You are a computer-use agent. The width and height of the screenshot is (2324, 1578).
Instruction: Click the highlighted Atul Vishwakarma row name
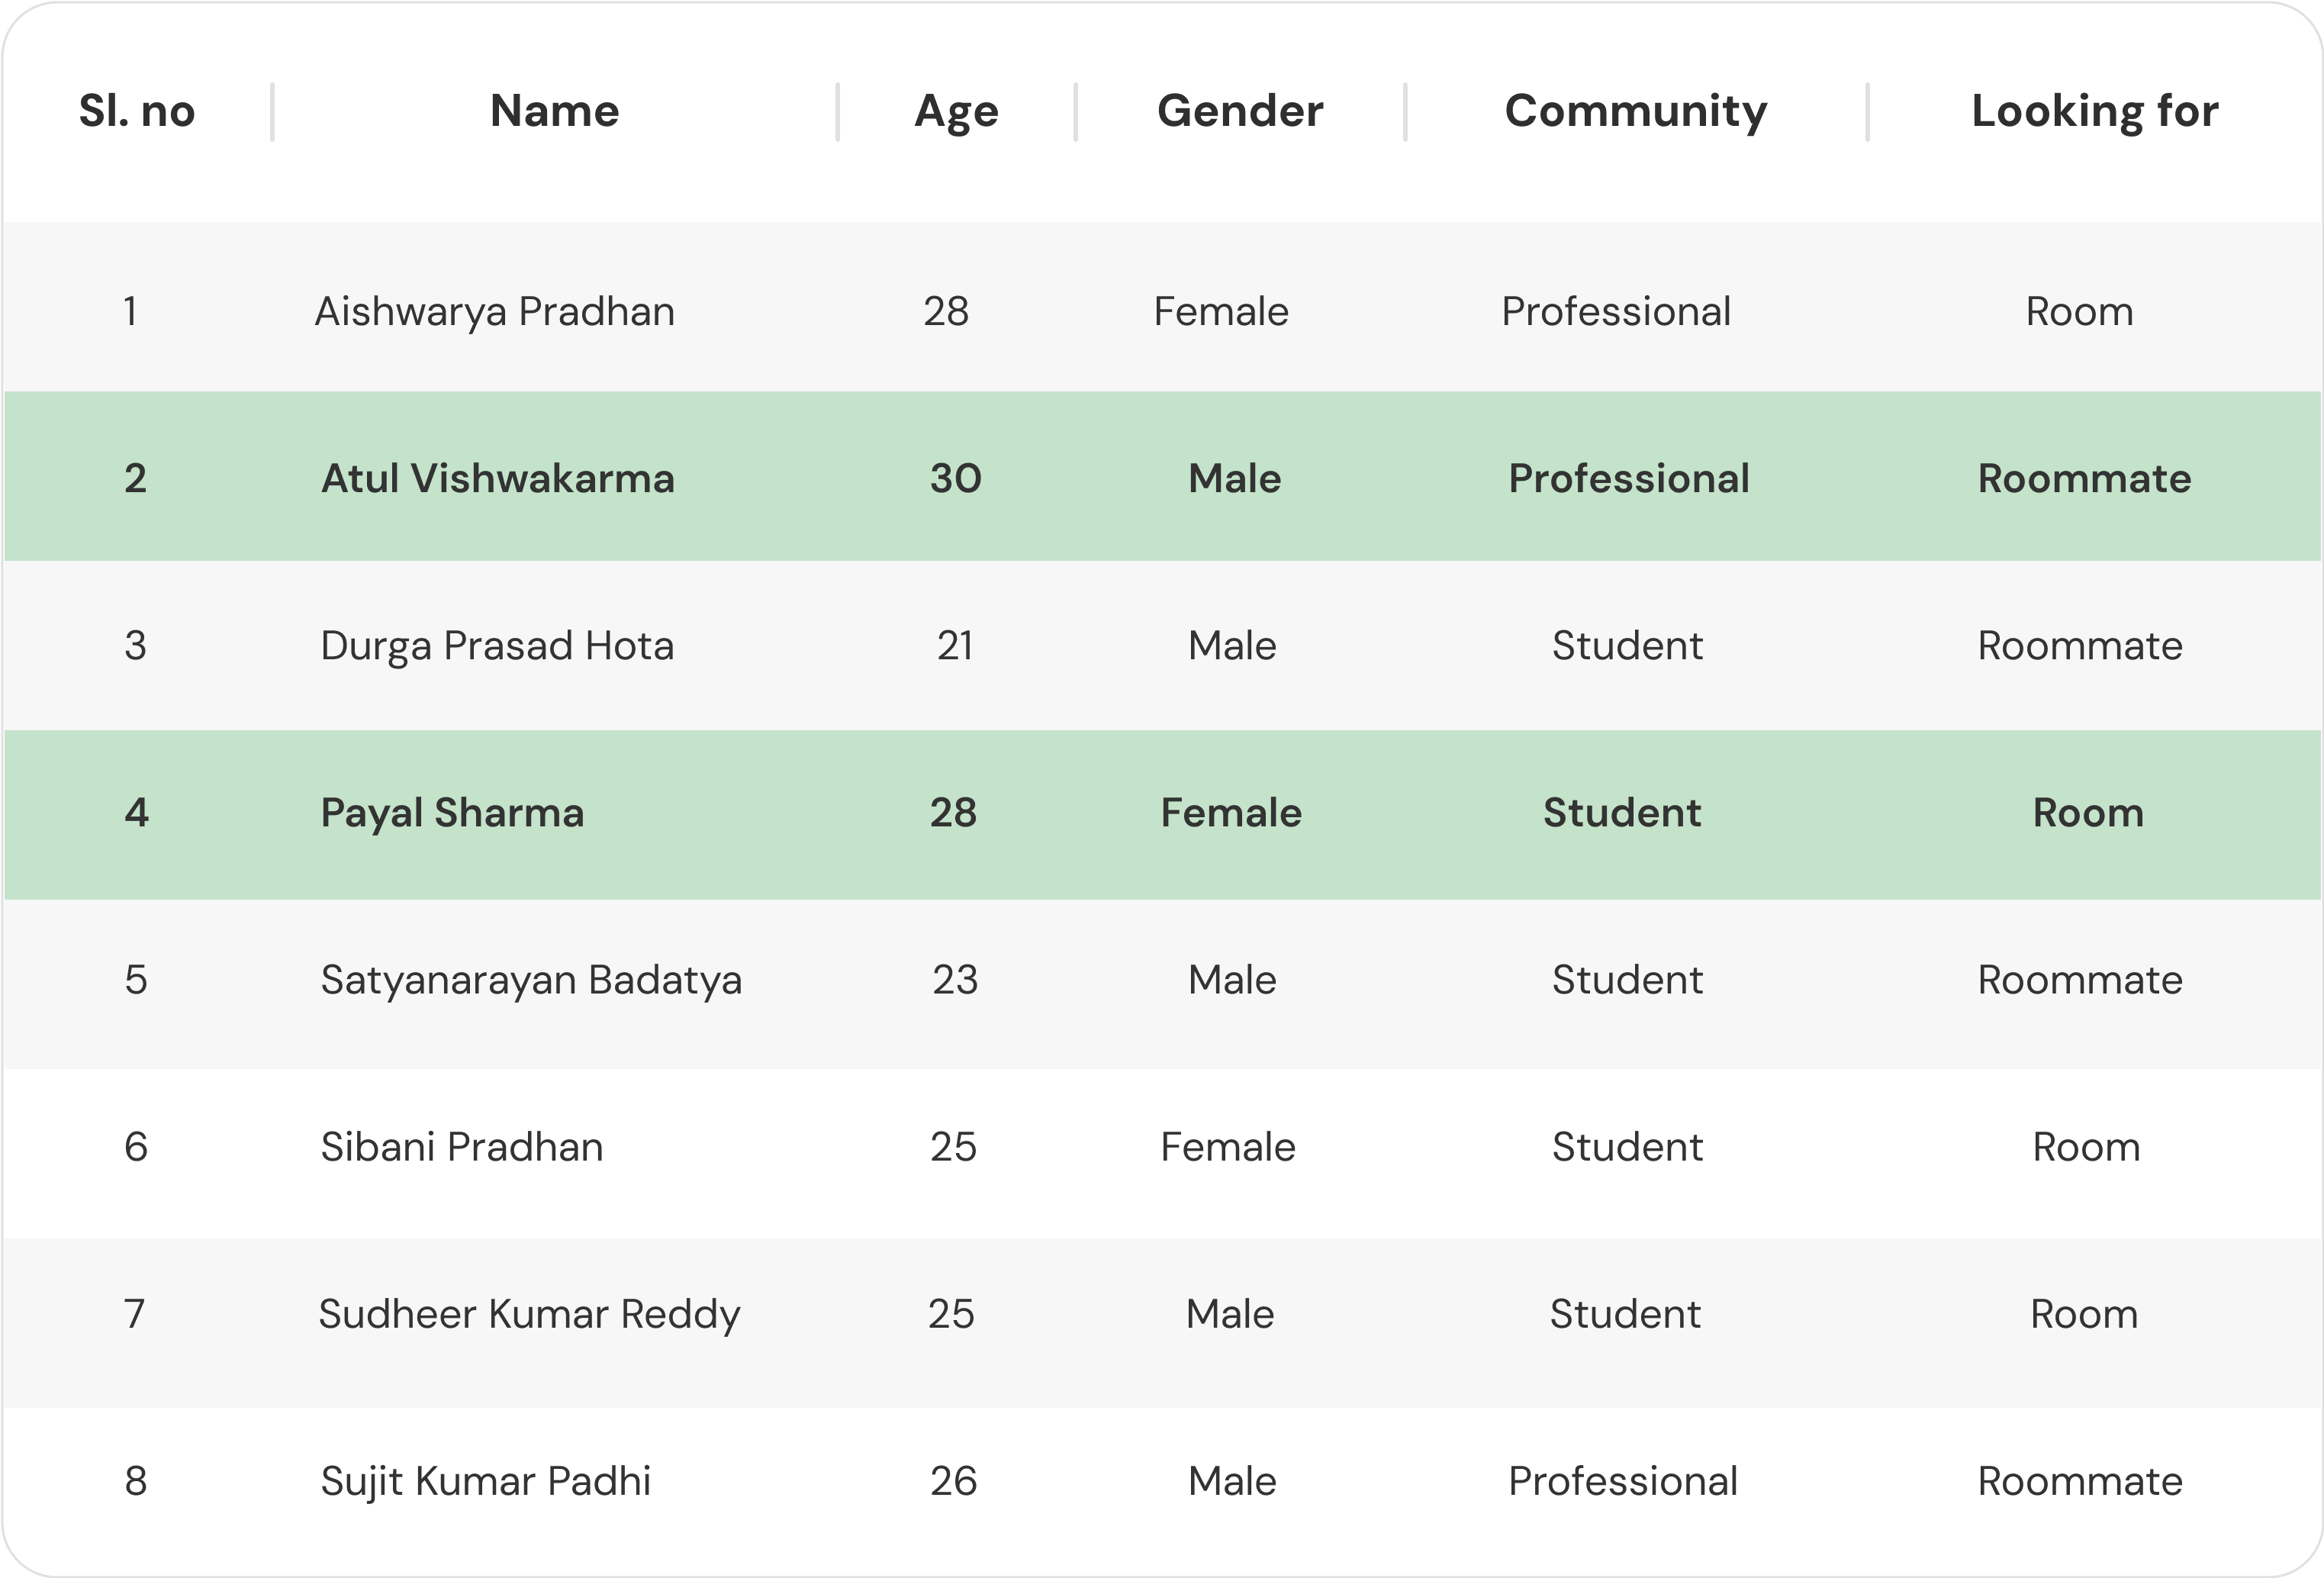pos(497,479)
